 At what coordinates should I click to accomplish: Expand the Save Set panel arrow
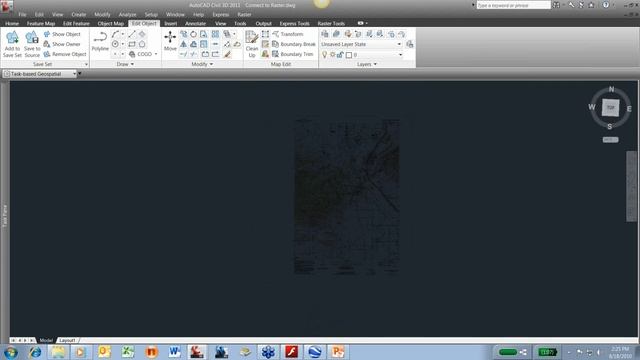pyautogui.click(x=86, y=64)
